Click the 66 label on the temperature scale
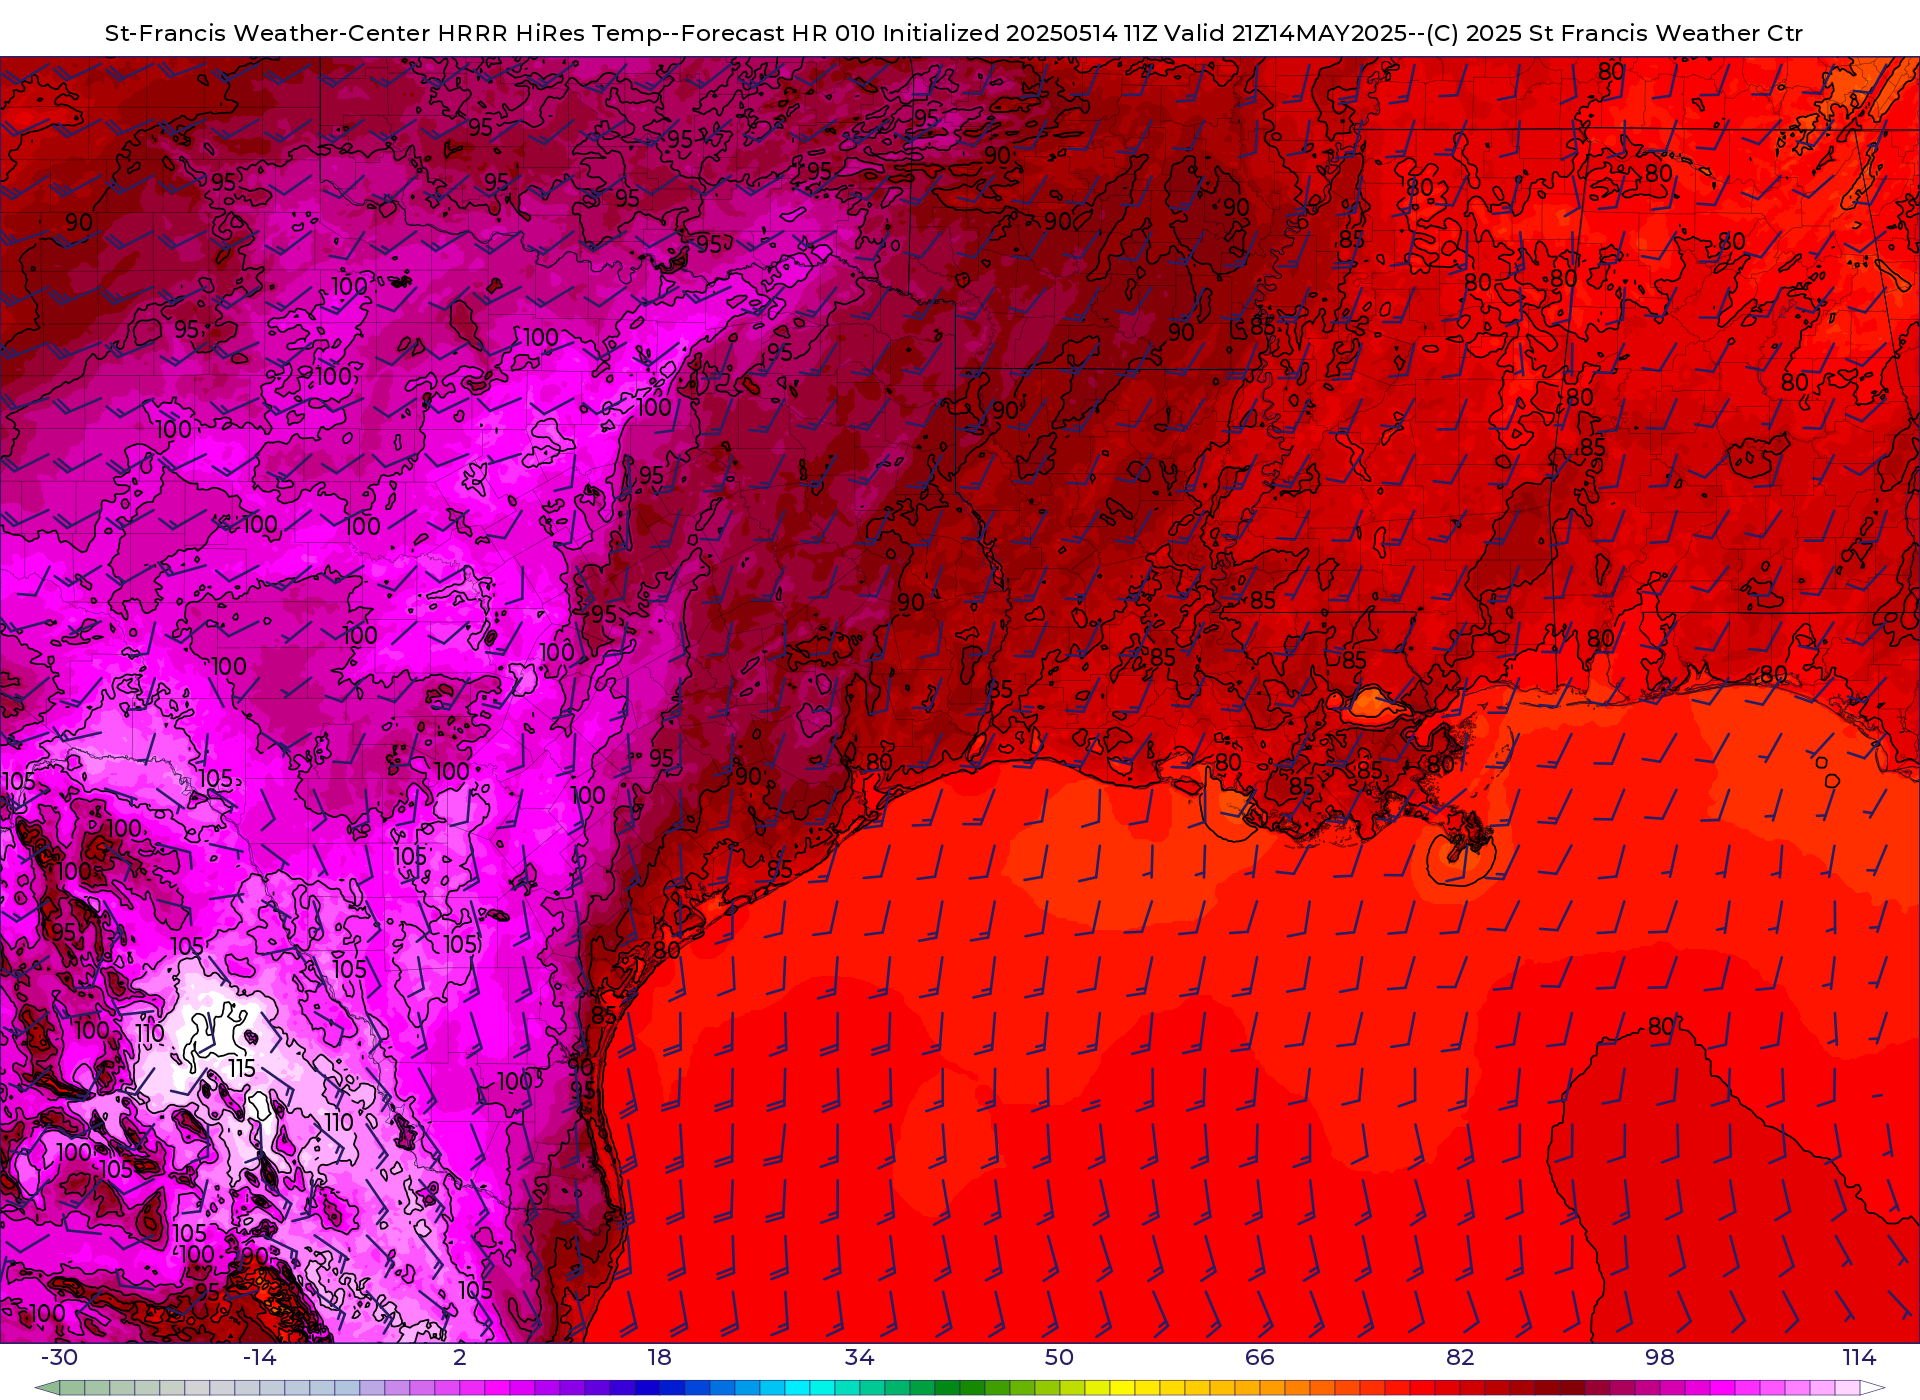 point(1260,1357)
